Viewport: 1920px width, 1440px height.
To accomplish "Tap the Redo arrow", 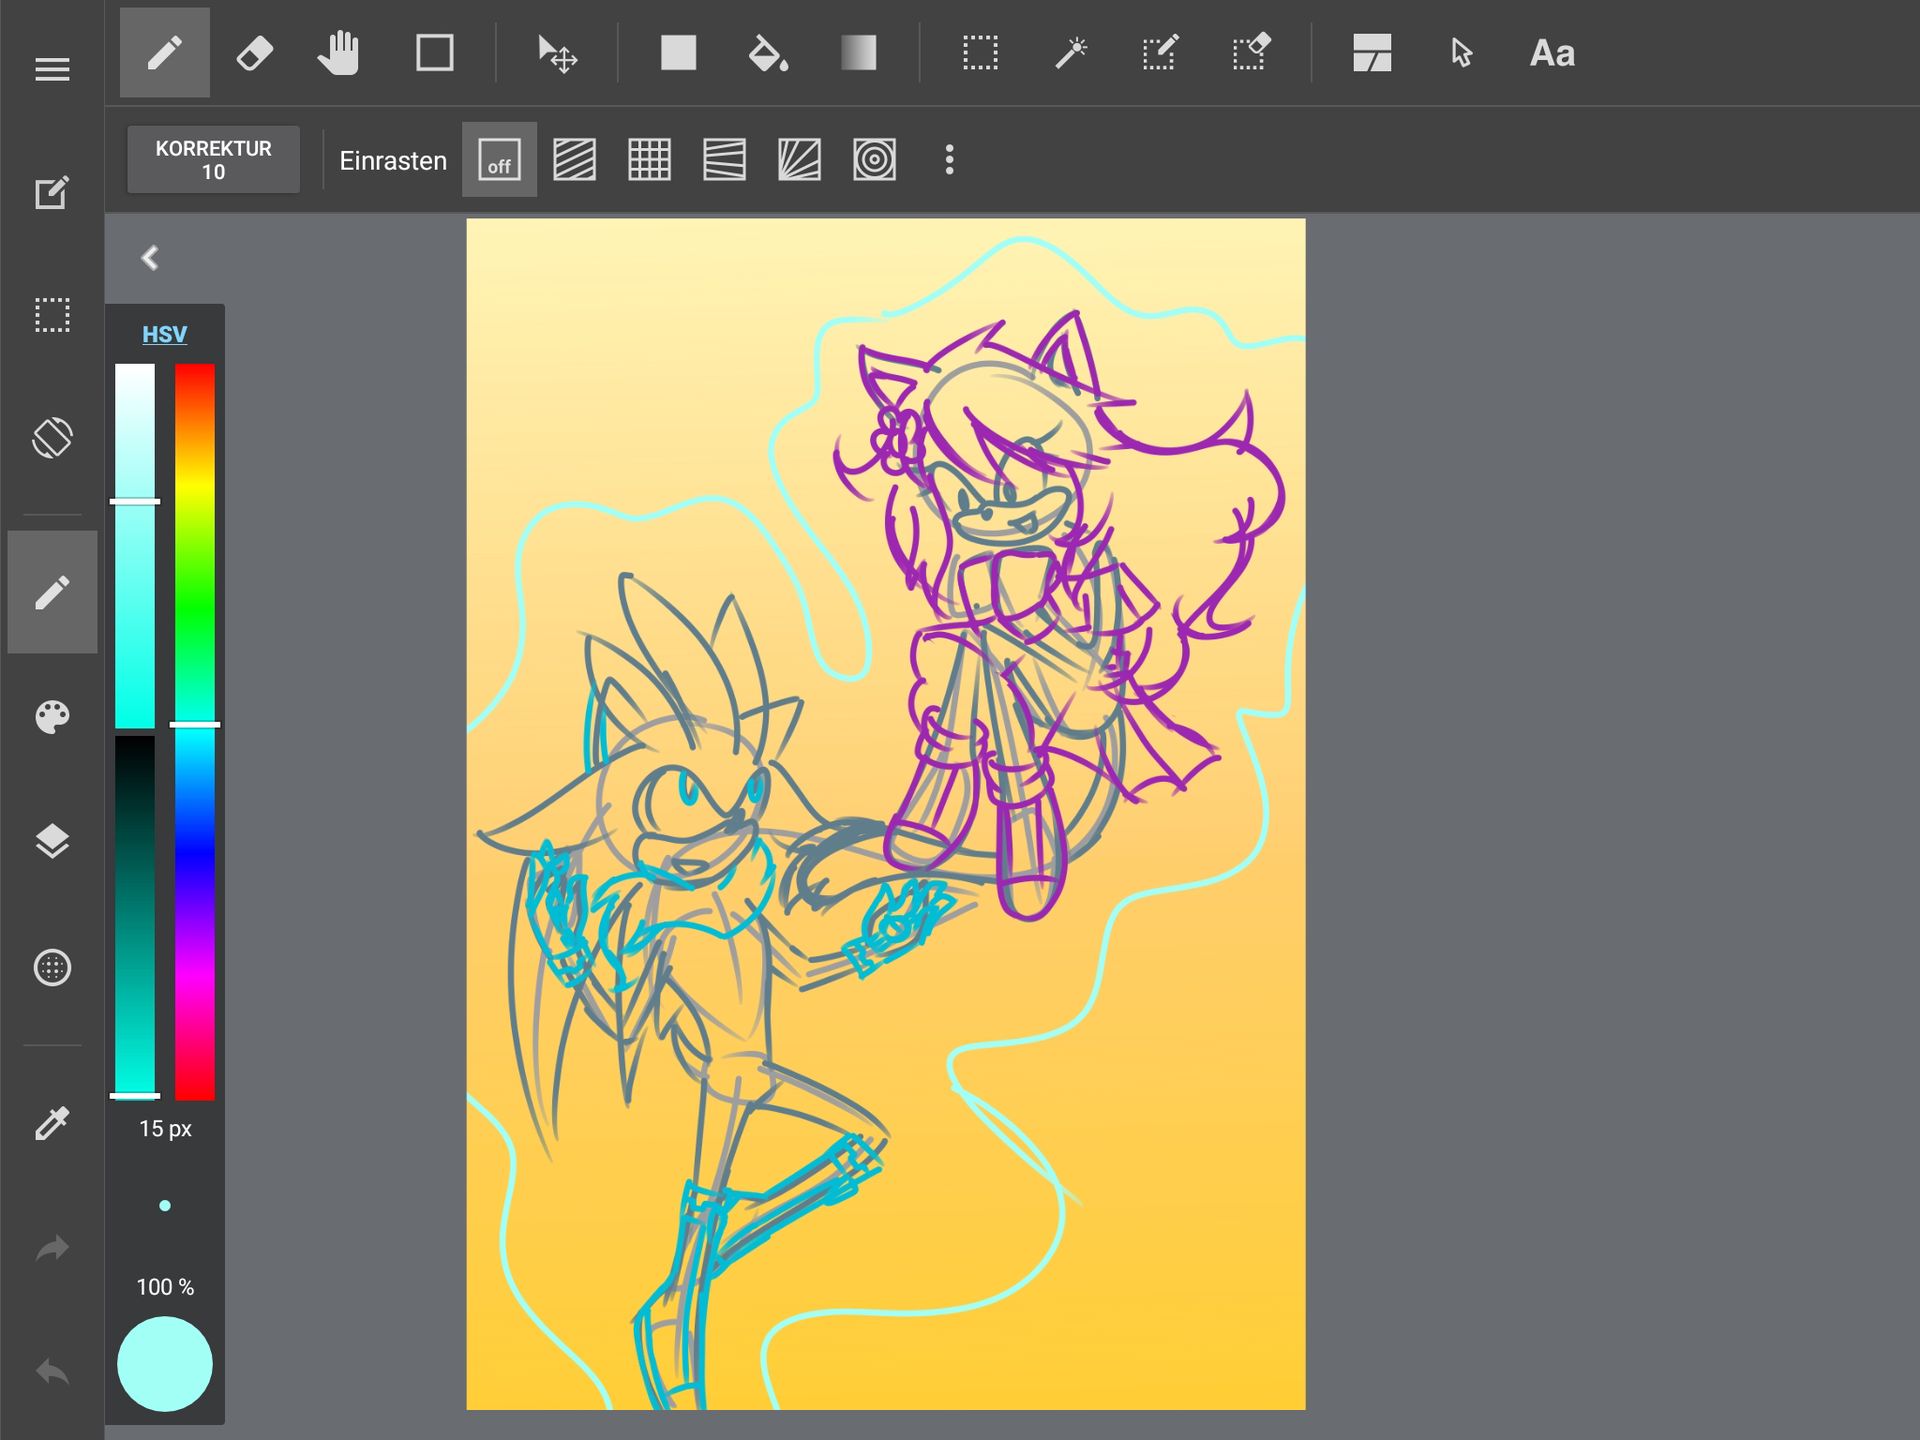I will [x=52, y=1248].
